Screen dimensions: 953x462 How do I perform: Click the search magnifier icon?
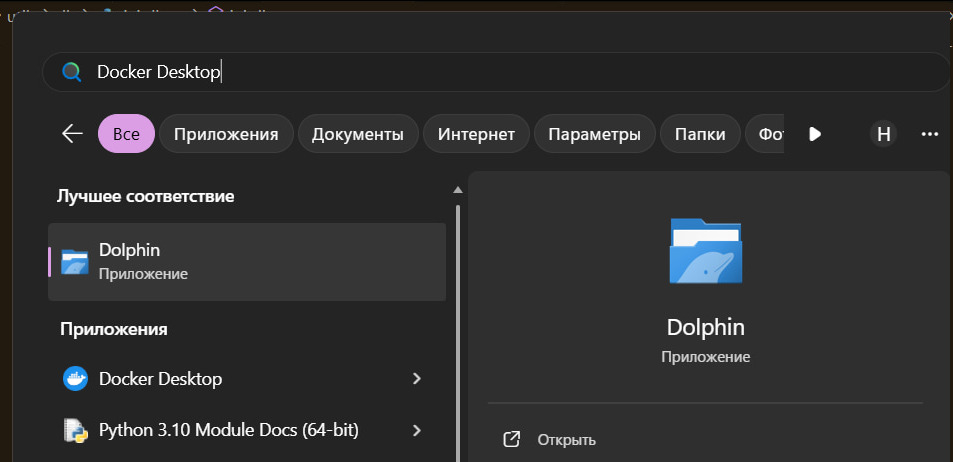[x=71, y=72]
